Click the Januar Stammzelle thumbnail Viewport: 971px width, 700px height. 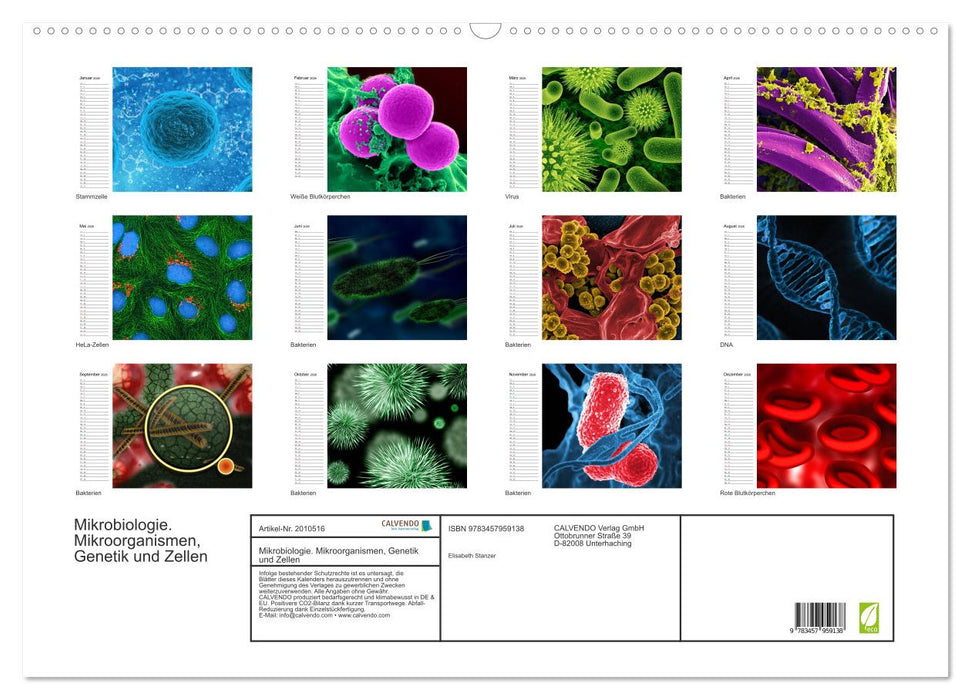click(181, 128)
